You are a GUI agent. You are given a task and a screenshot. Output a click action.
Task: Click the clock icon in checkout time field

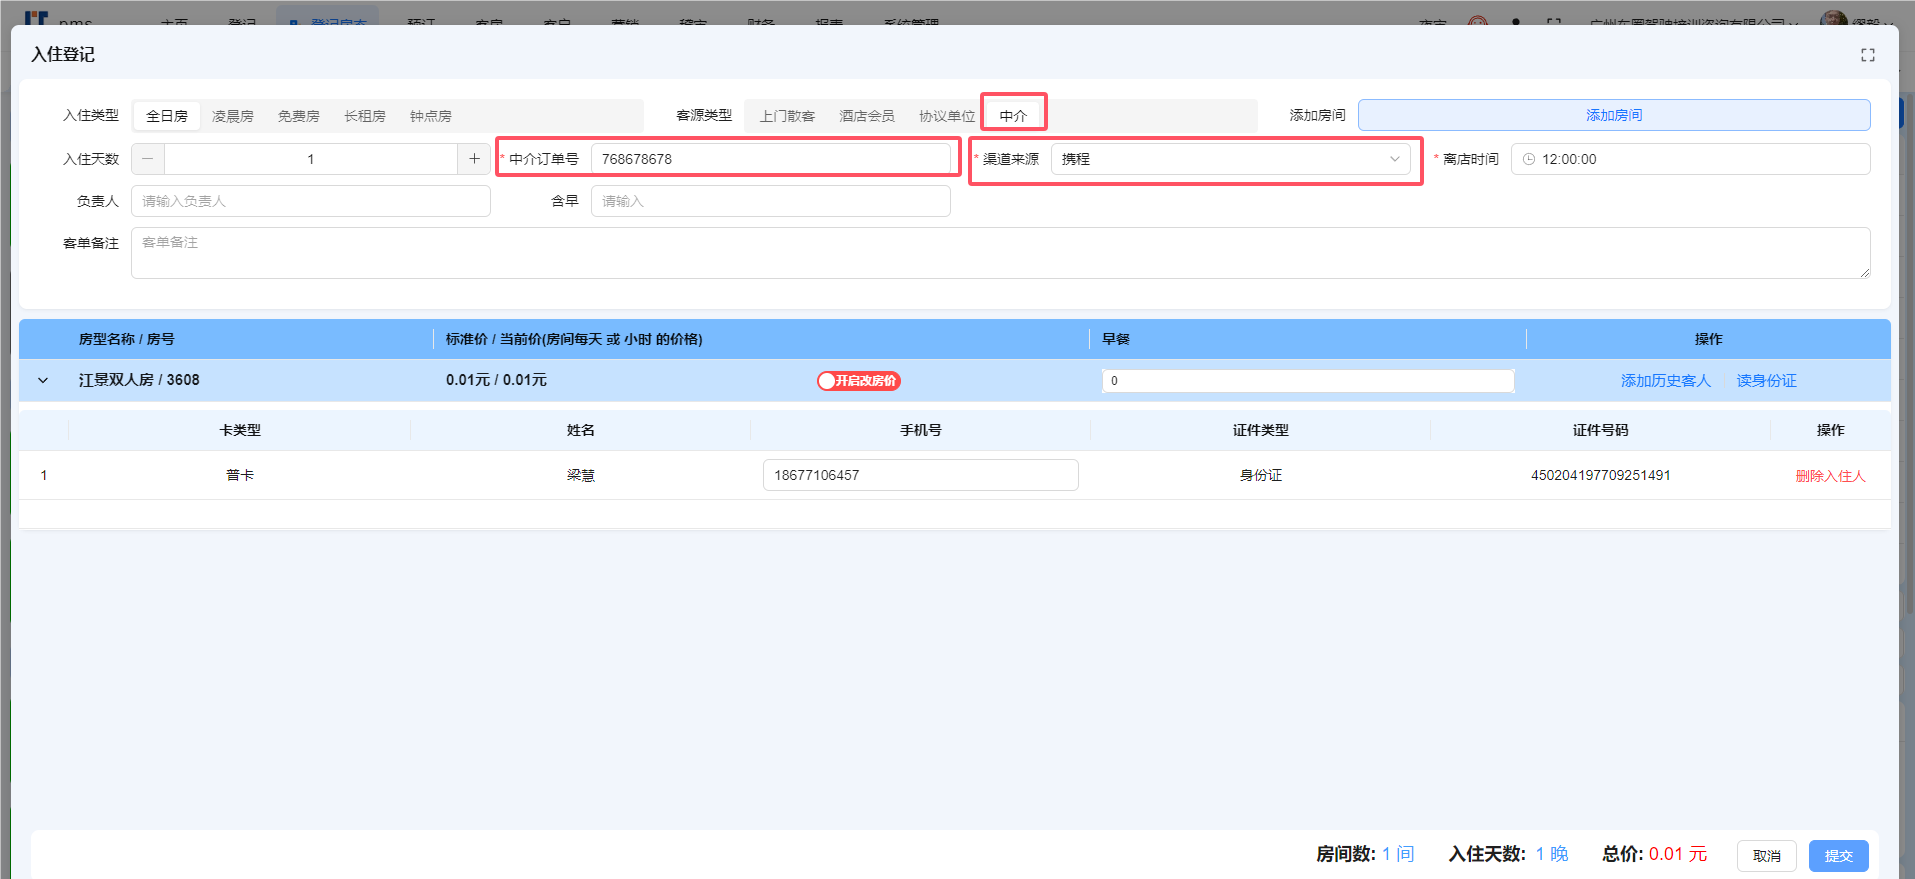1528,159
